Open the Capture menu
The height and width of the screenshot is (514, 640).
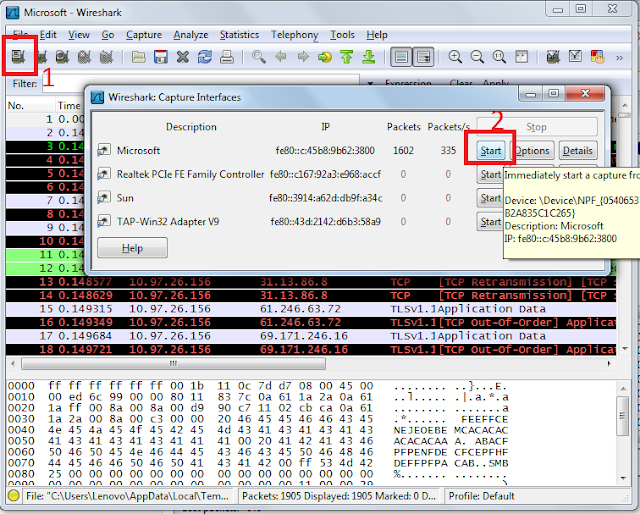(144, 35)
